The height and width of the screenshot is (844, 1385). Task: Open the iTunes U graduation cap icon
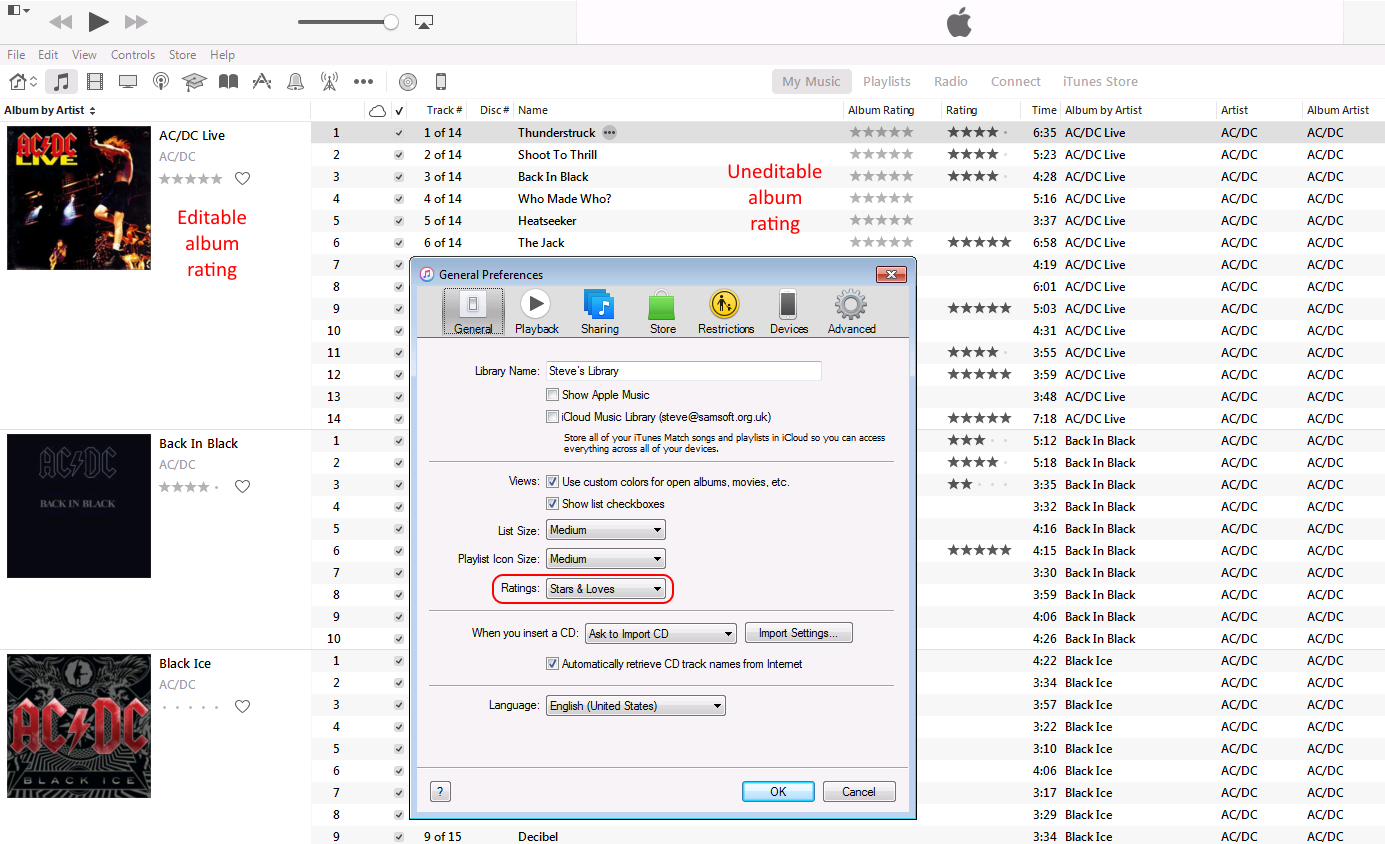(194, 82)
